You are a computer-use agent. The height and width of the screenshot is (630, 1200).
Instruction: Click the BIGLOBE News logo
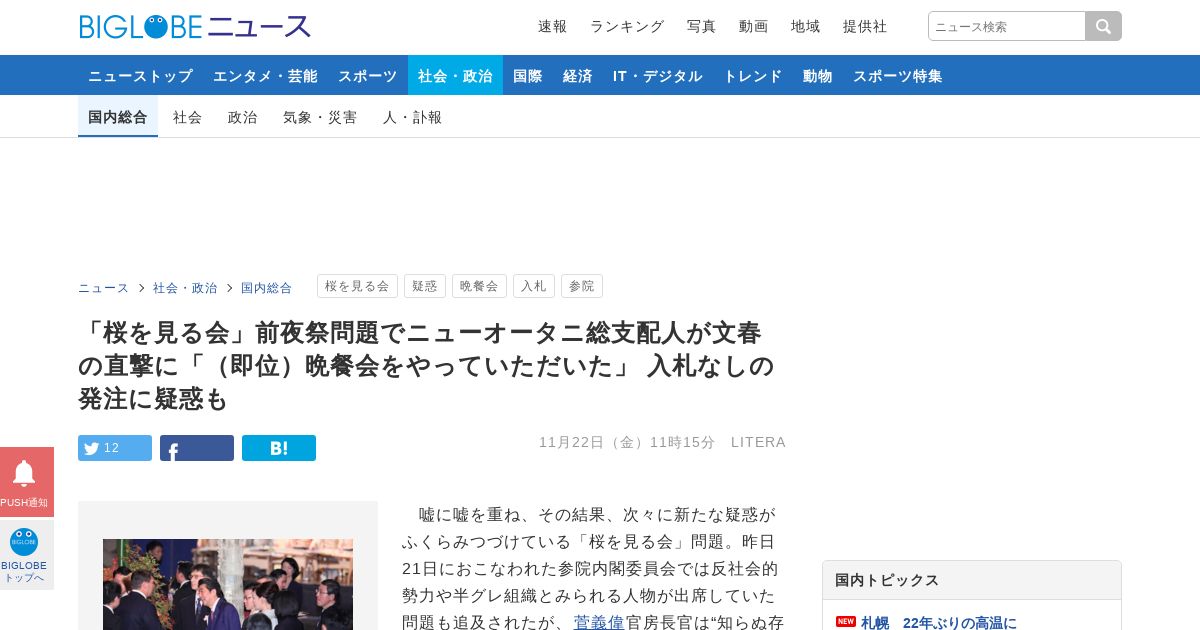point(195,27)
